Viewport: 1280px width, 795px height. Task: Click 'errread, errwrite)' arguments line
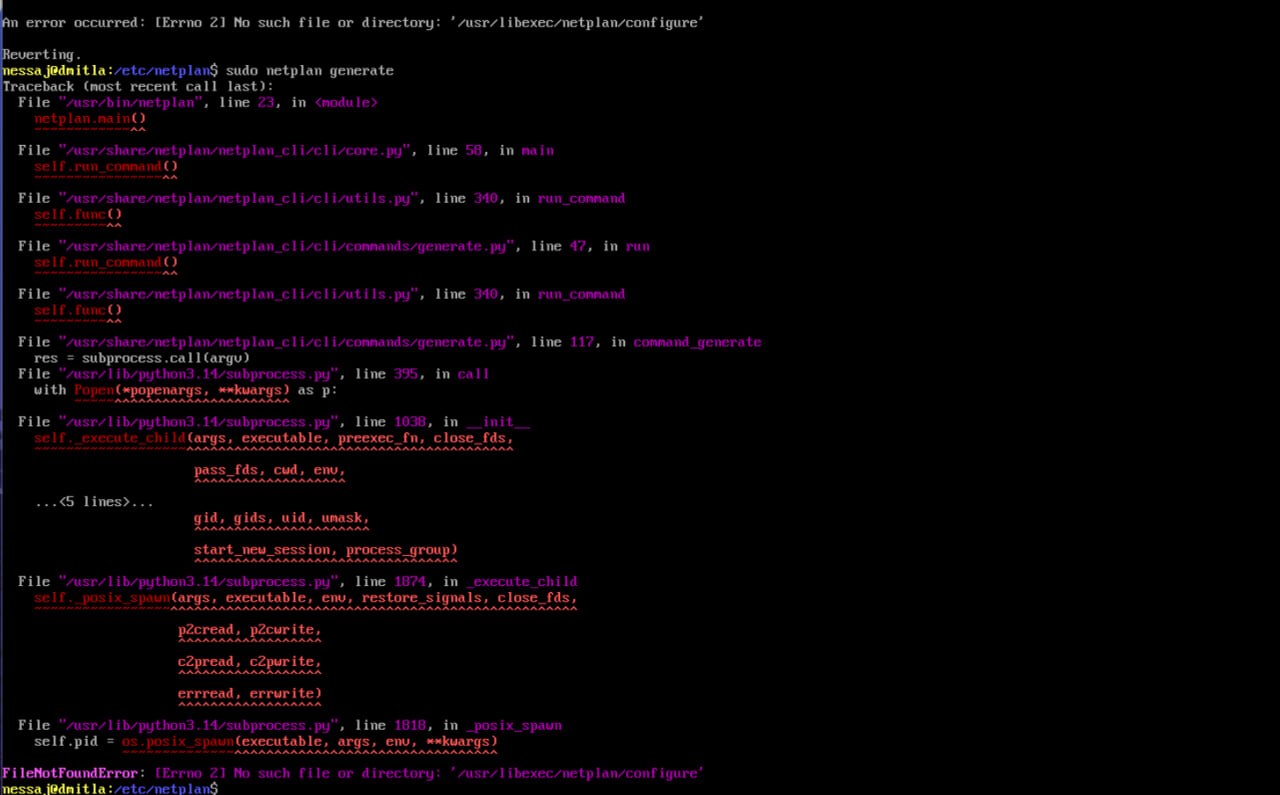coord(250,693)
